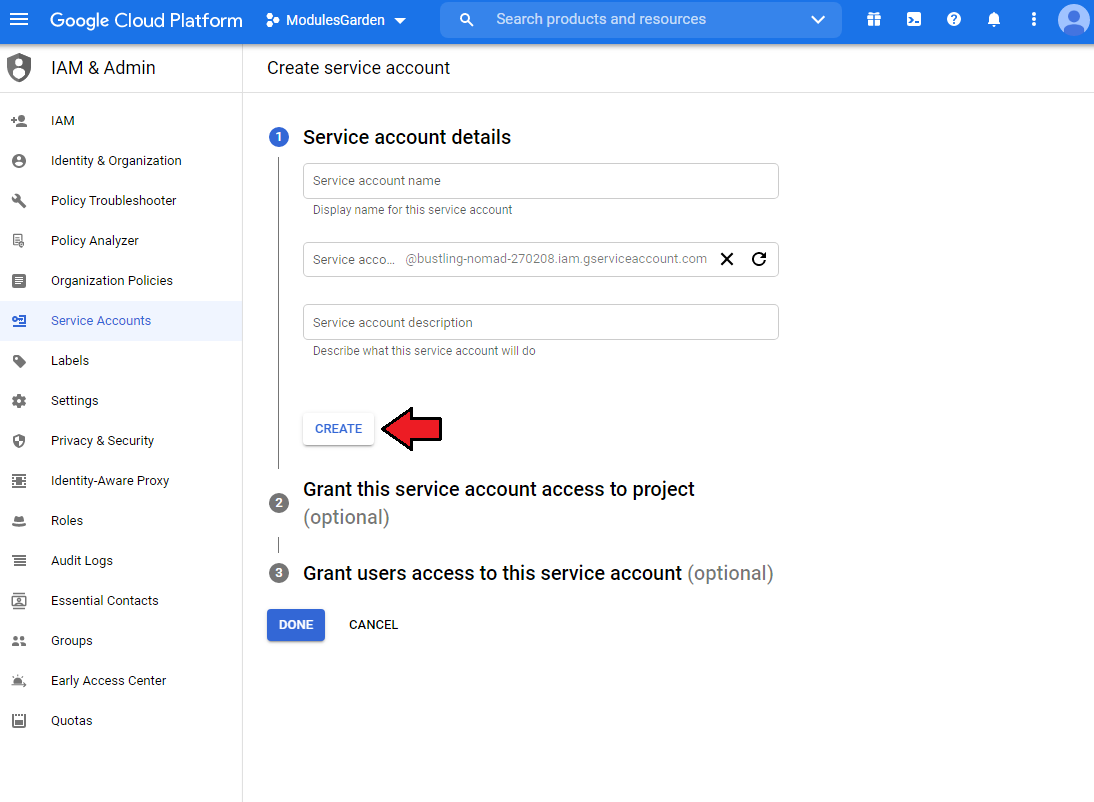Open Identity-Aware Proxy

point(121,481)
